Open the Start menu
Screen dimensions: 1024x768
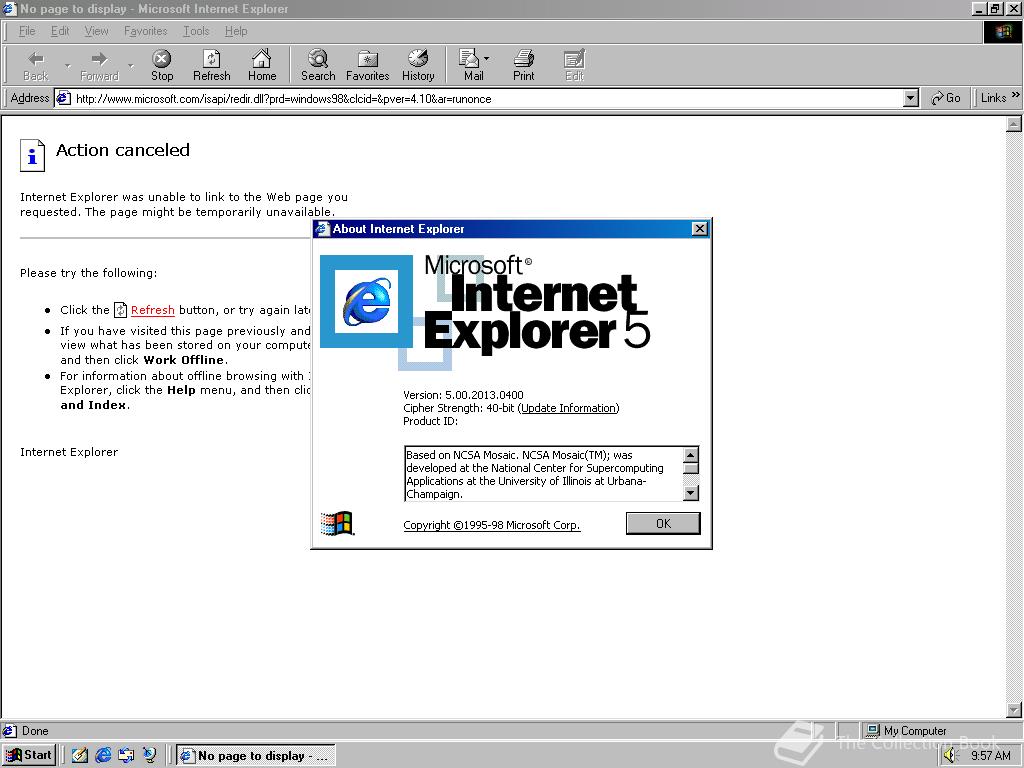[x=29, y=755]
